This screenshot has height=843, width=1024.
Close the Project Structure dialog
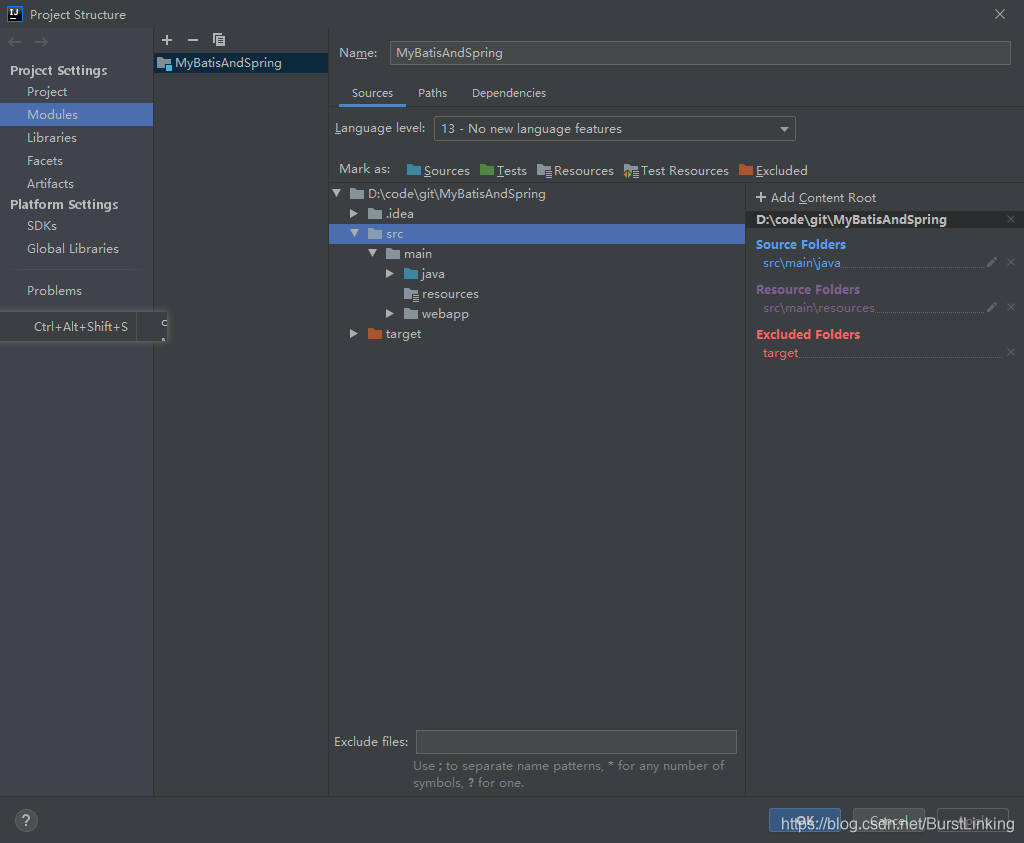(1000, 14)
